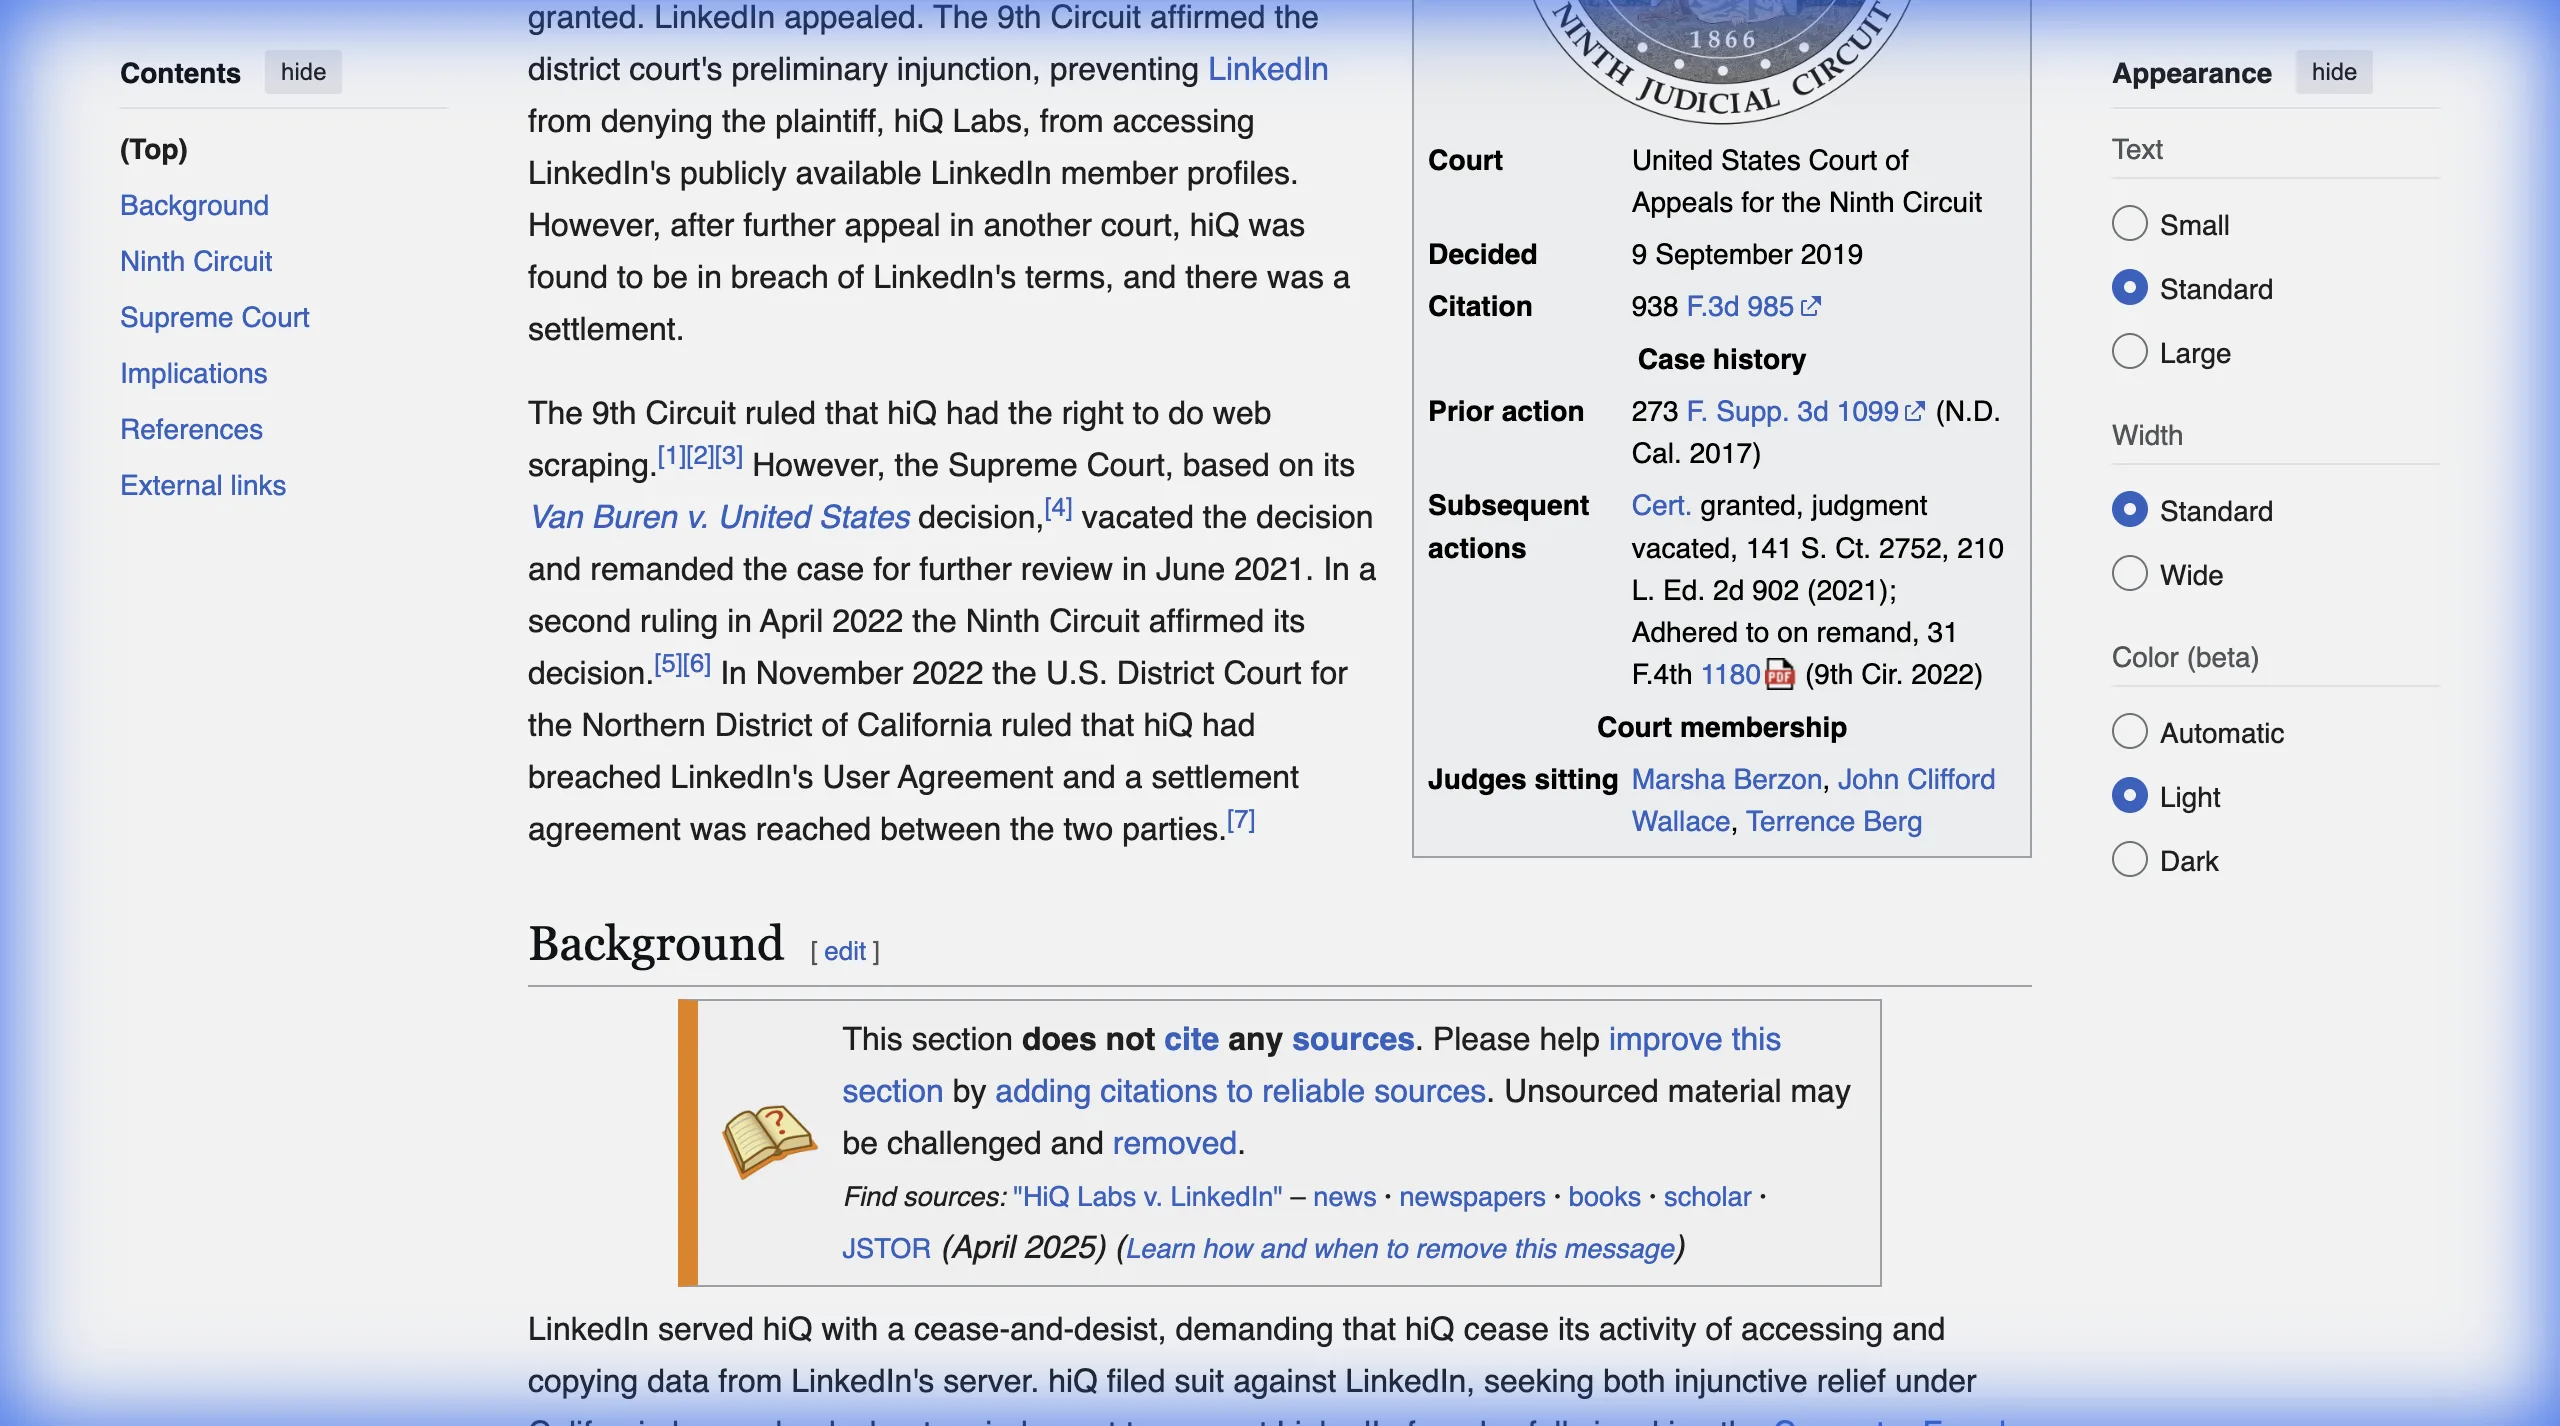Select Large text size
This screenshot has height=1426, width=2560.
2133,351
